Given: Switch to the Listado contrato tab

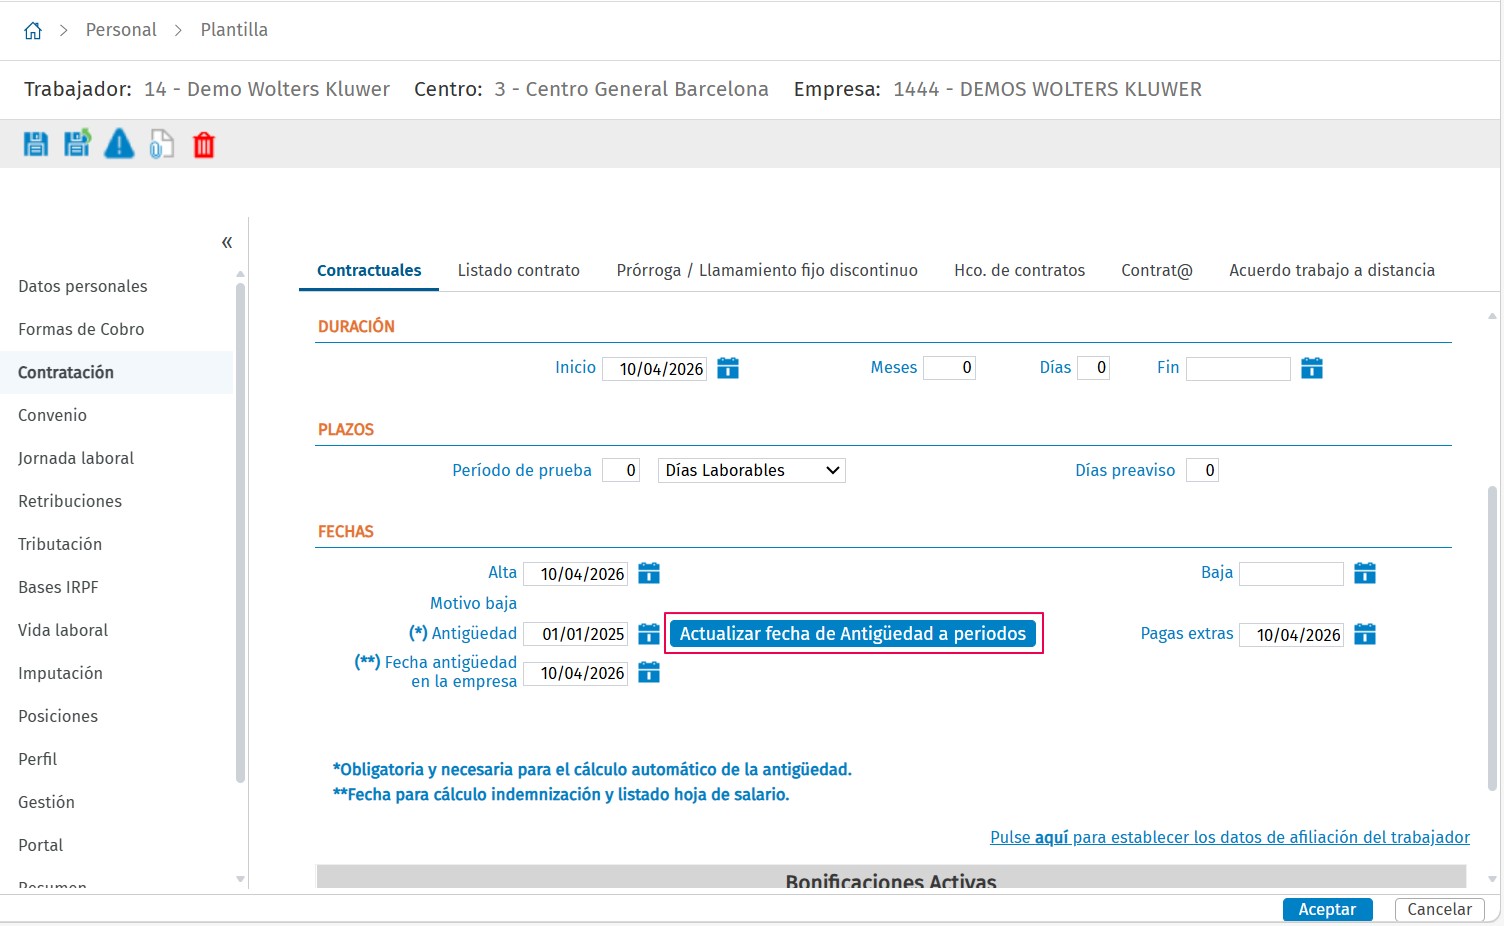Looking at the screenshot, I should [519, 270].
